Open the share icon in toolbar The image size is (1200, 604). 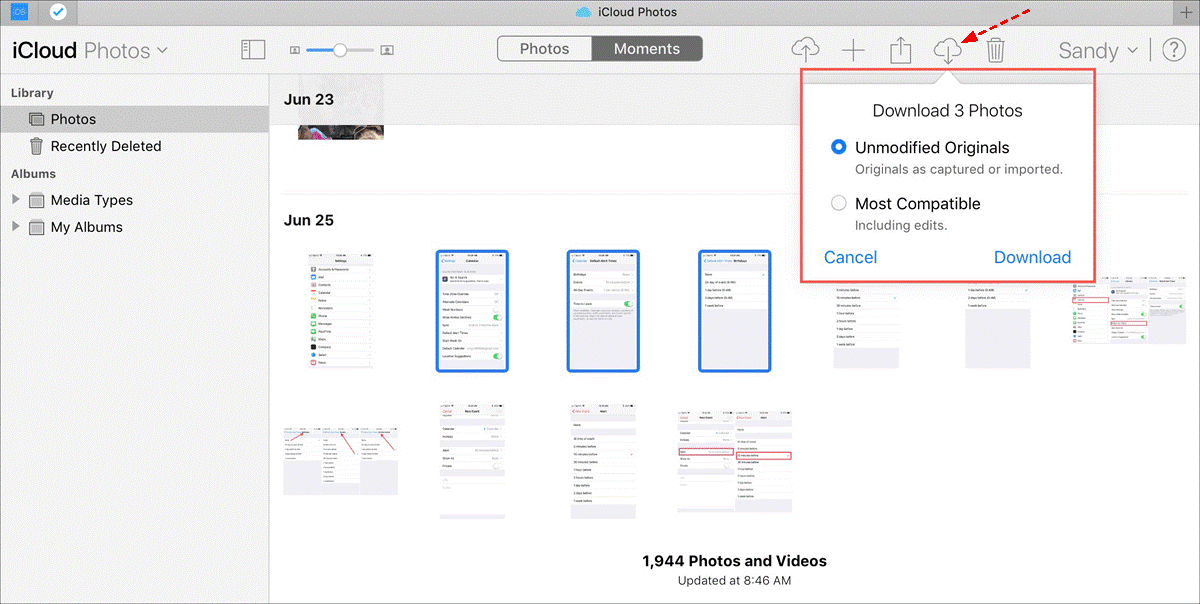(x=901, y=50)
